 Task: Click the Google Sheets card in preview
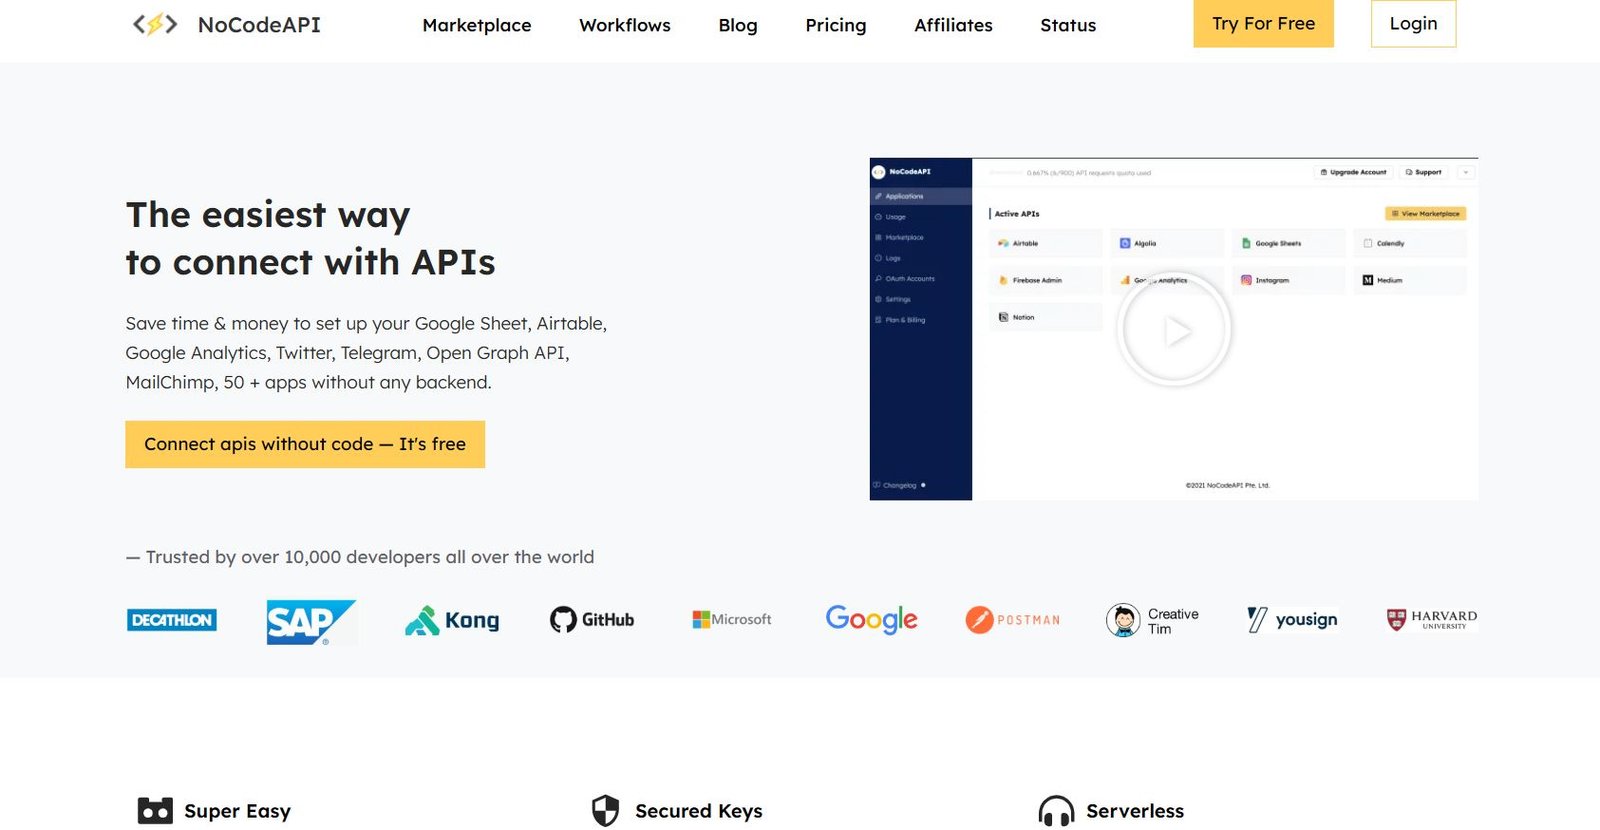[1288, 243]
